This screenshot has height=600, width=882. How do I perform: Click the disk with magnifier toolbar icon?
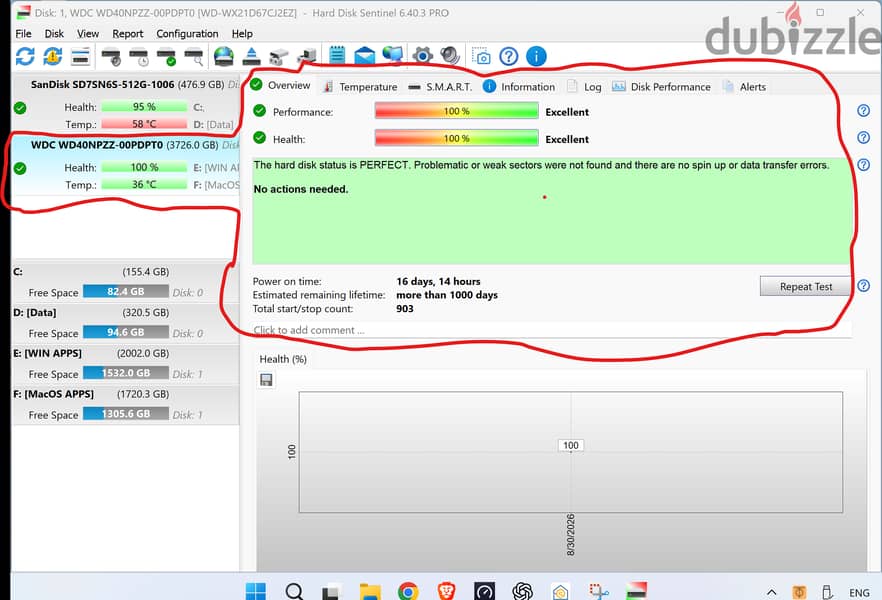[194, 57]
